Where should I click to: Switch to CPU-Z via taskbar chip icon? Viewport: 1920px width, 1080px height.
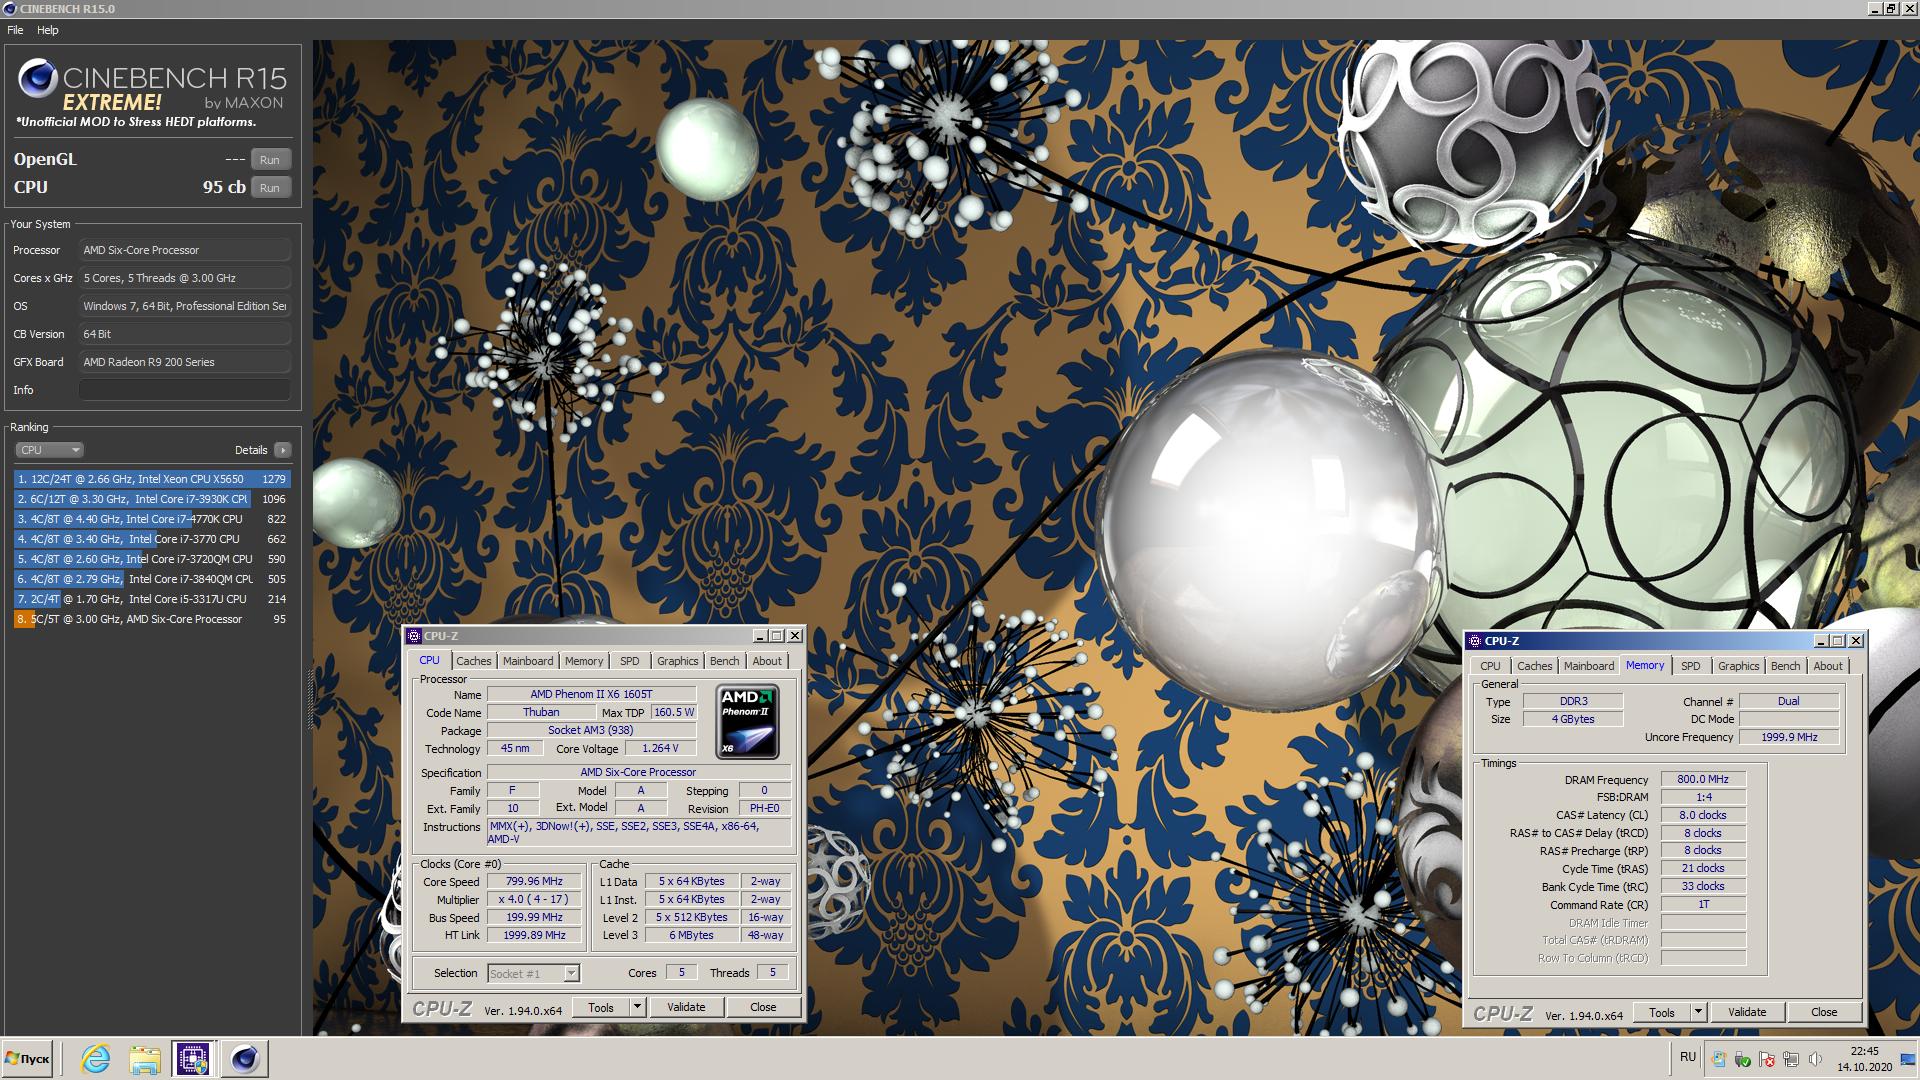(192, 1059)
